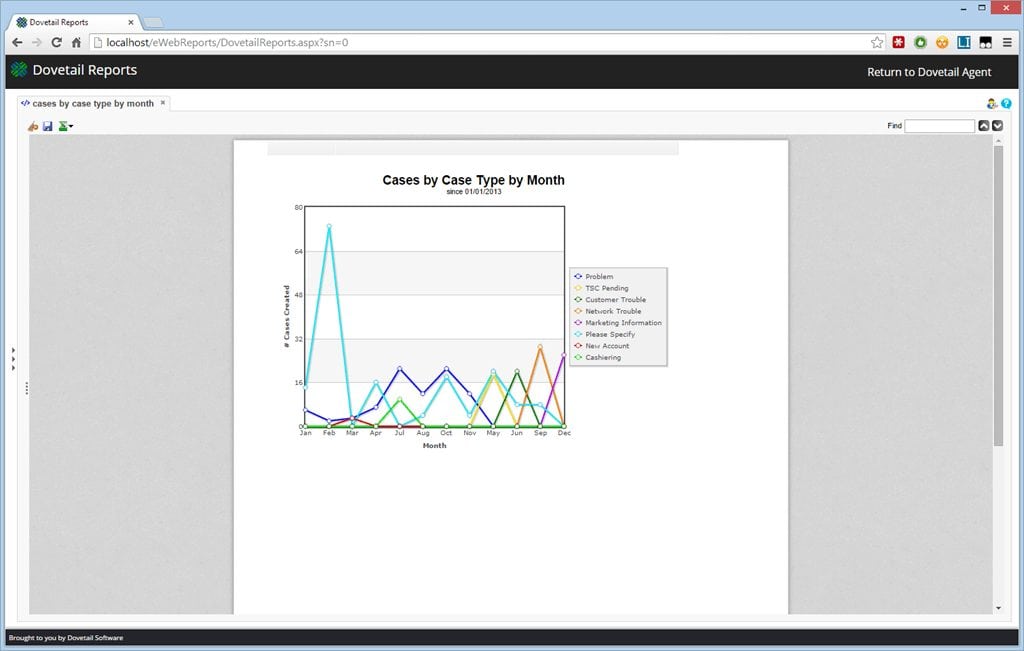Image resolution: width=1024 pixels, height=651 pixels.
Task: Run the report refresh icon
Action: tap(32, 125)
